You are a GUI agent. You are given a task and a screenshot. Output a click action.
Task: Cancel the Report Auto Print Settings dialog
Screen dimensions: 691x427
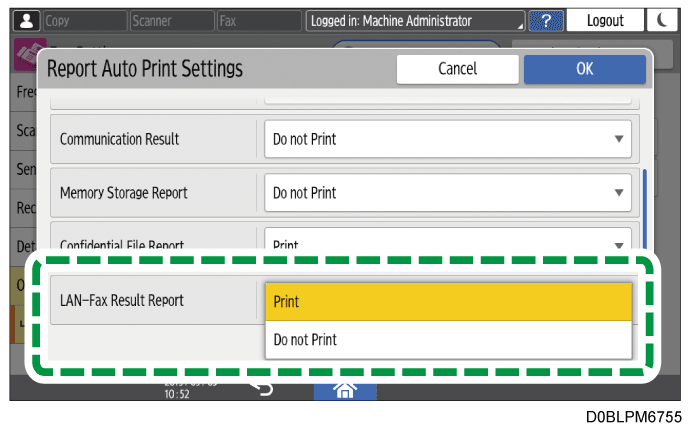pos(457,69)
